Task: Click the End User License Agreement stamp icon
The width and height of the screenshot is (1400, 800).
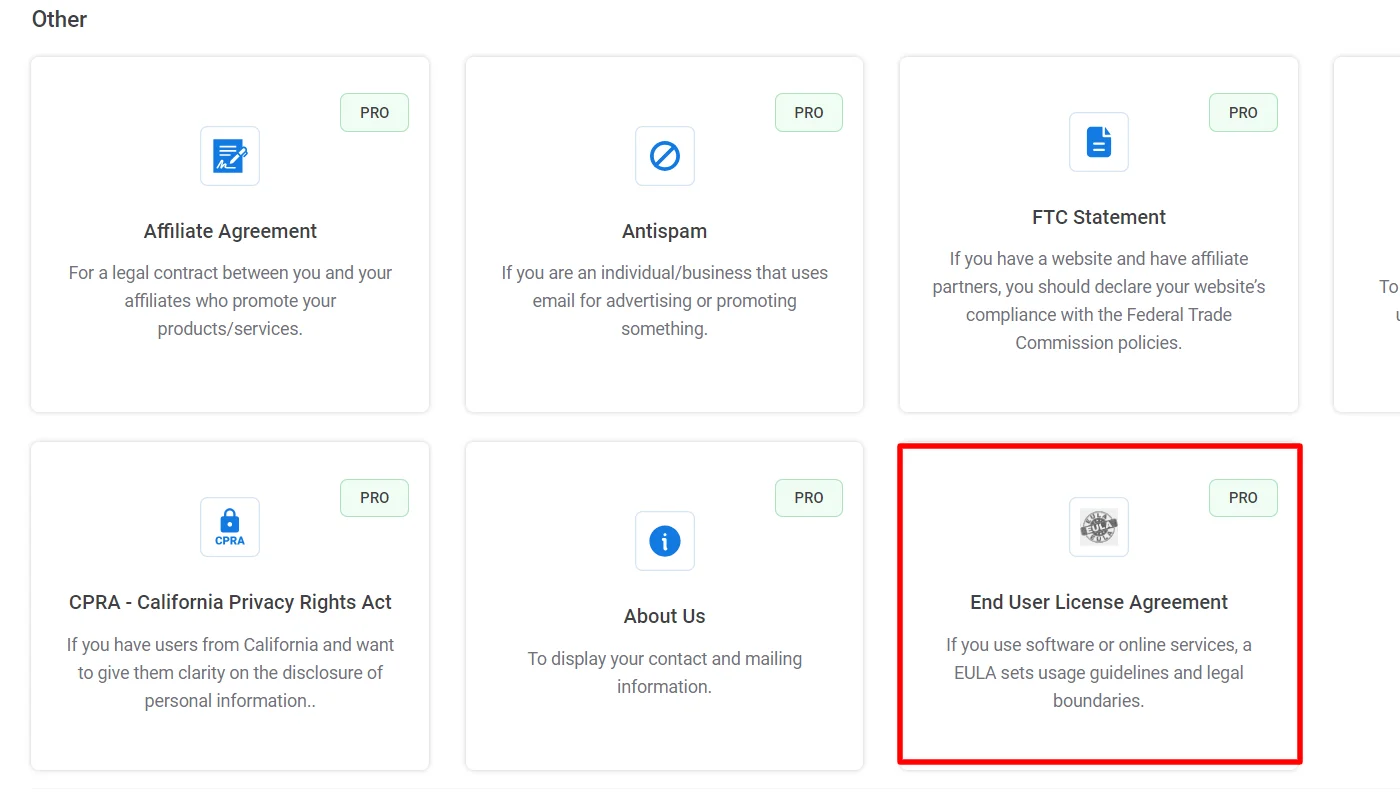Action: 1098,527
